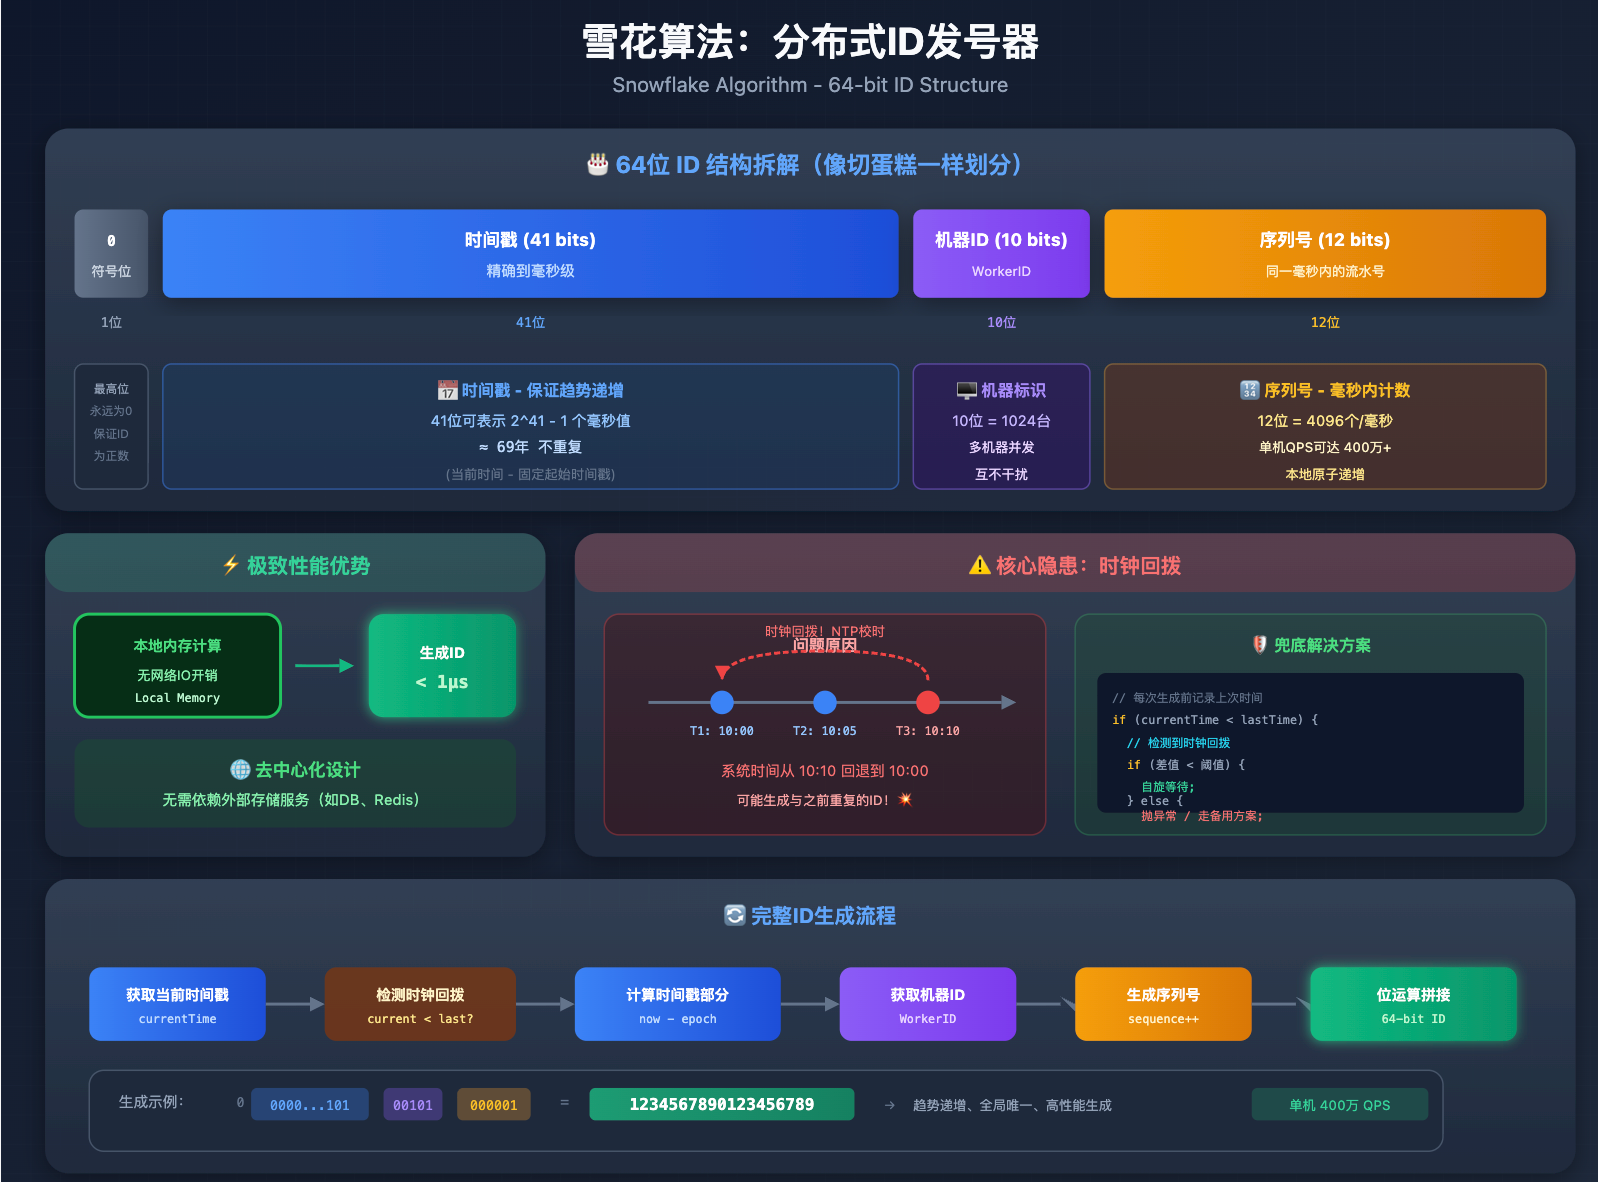
Task: Click the warning triangle beside 核心隐患：时钟回拨
Action: coord(979,566)
